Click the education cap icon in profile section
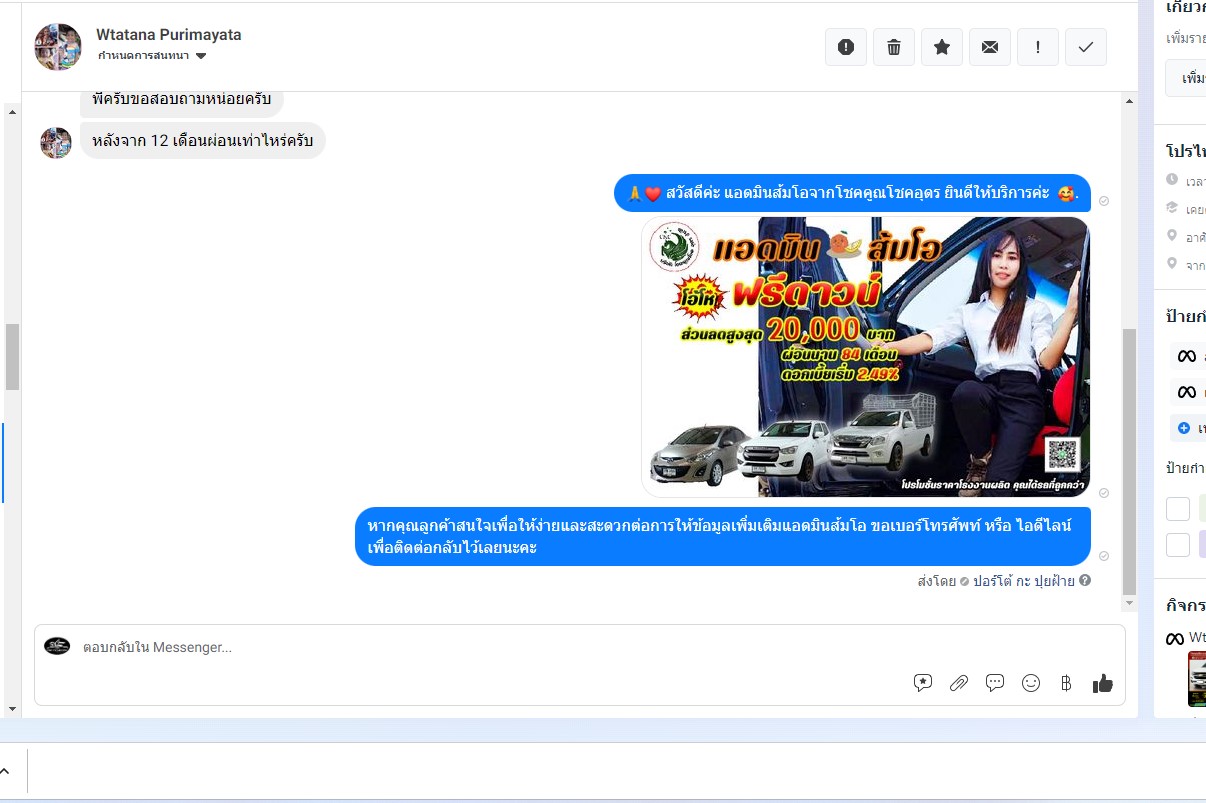The height and width of the screenshot is (803, 1206). (1172, 208)
